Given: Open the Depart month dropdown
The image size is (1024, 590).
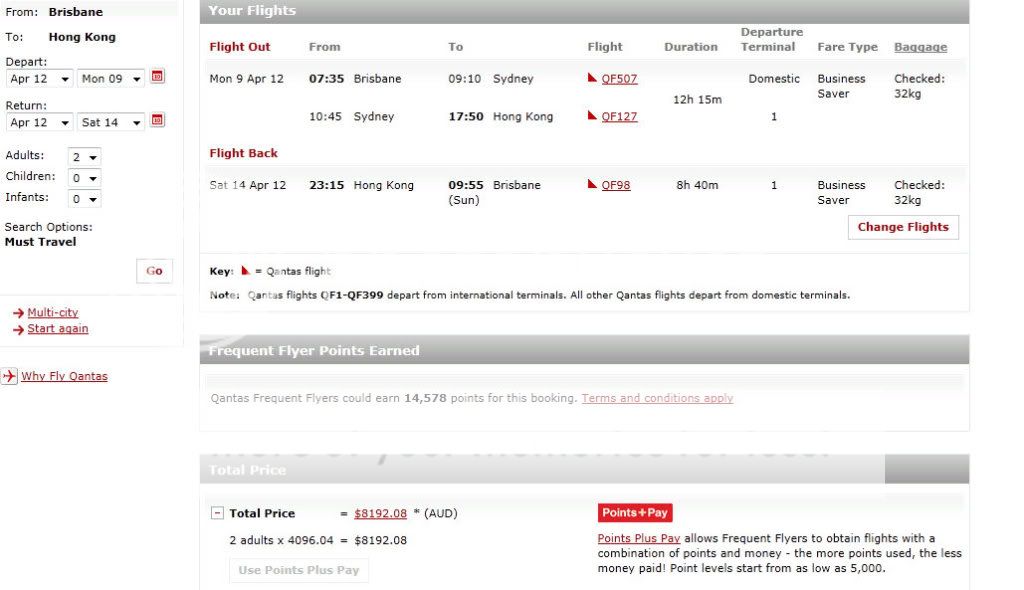Looking at the screenshot, I should click(39, 79).
